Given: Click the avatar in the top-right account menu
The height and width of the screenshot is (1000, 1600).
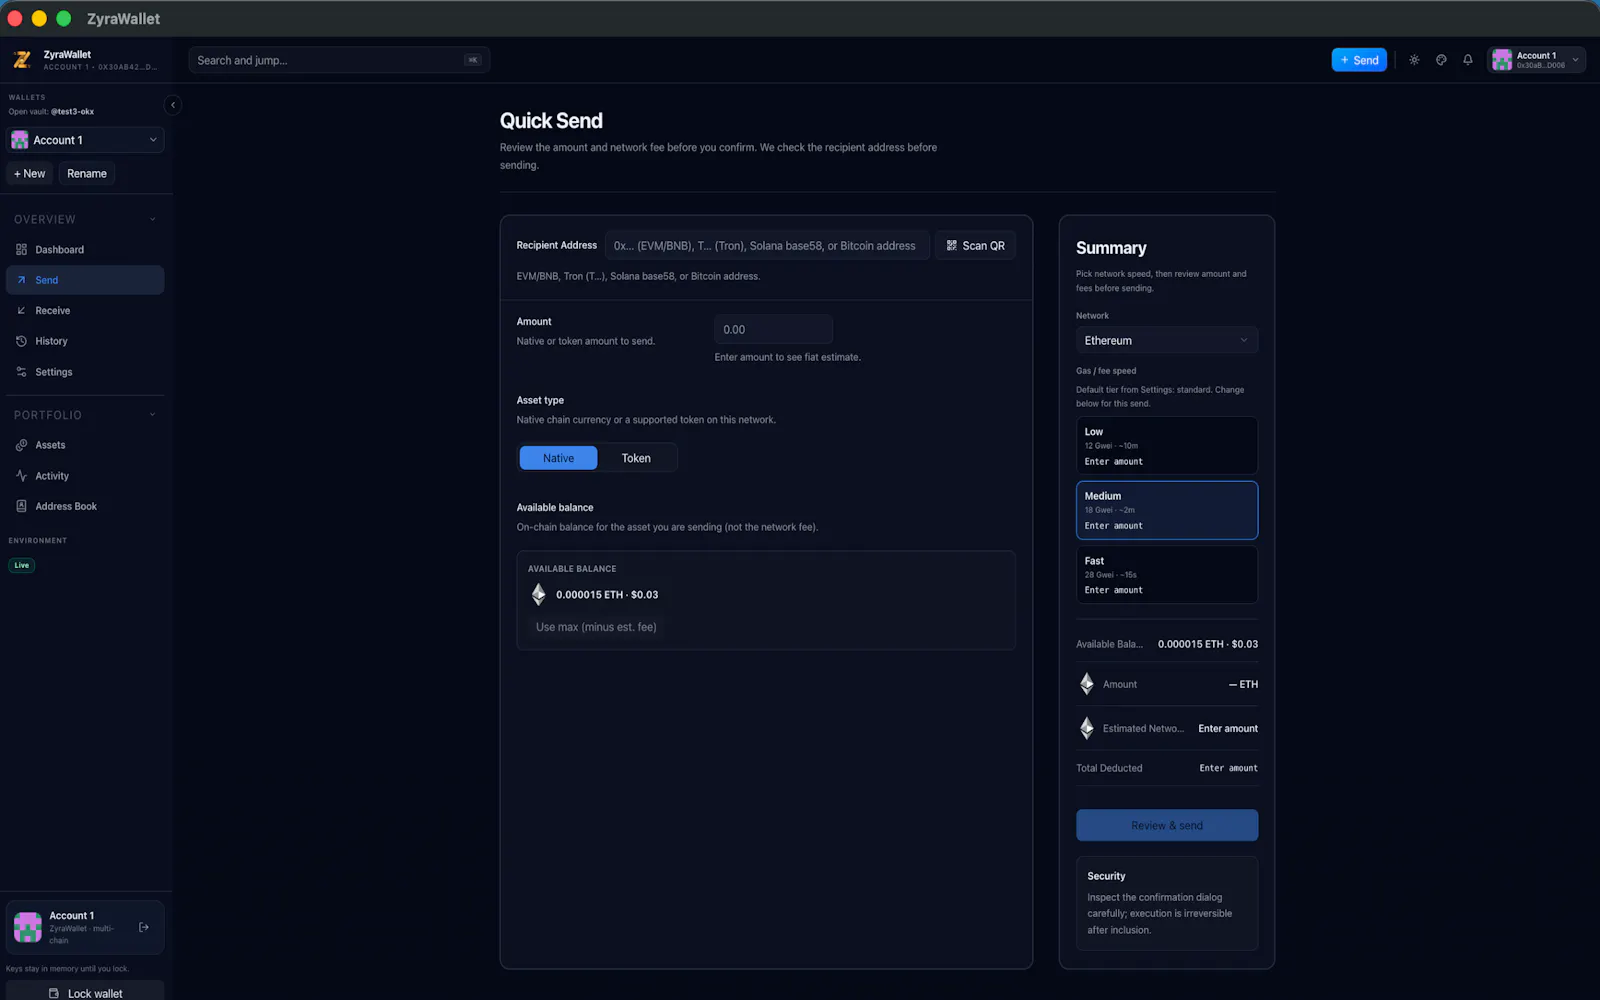Looking at the screenshot, I should [x=1502, y=60].
